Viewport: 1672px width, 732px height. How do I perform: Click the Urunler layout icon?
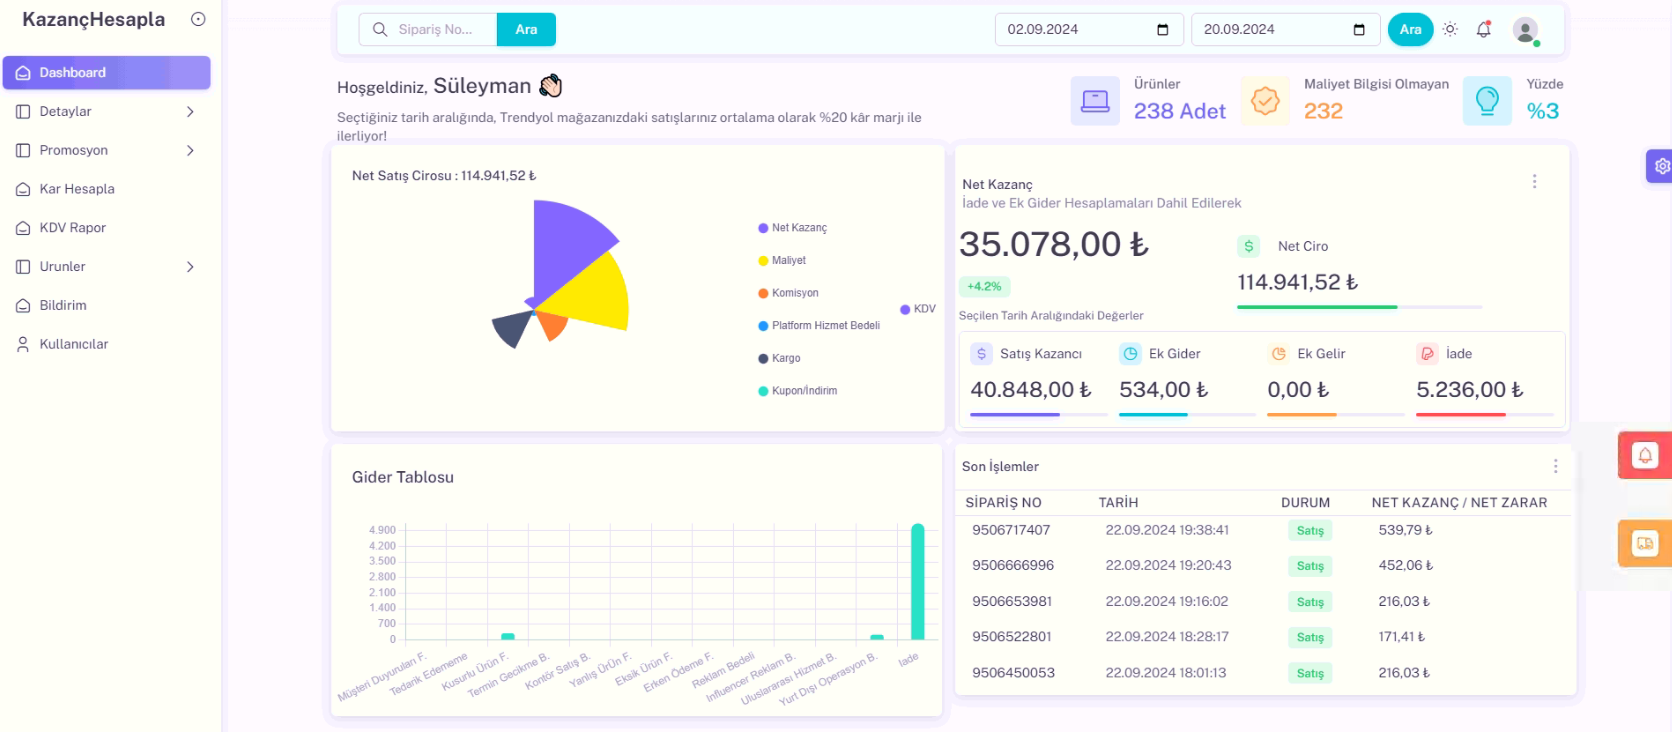pyautogui.click(x=23, y=267)
